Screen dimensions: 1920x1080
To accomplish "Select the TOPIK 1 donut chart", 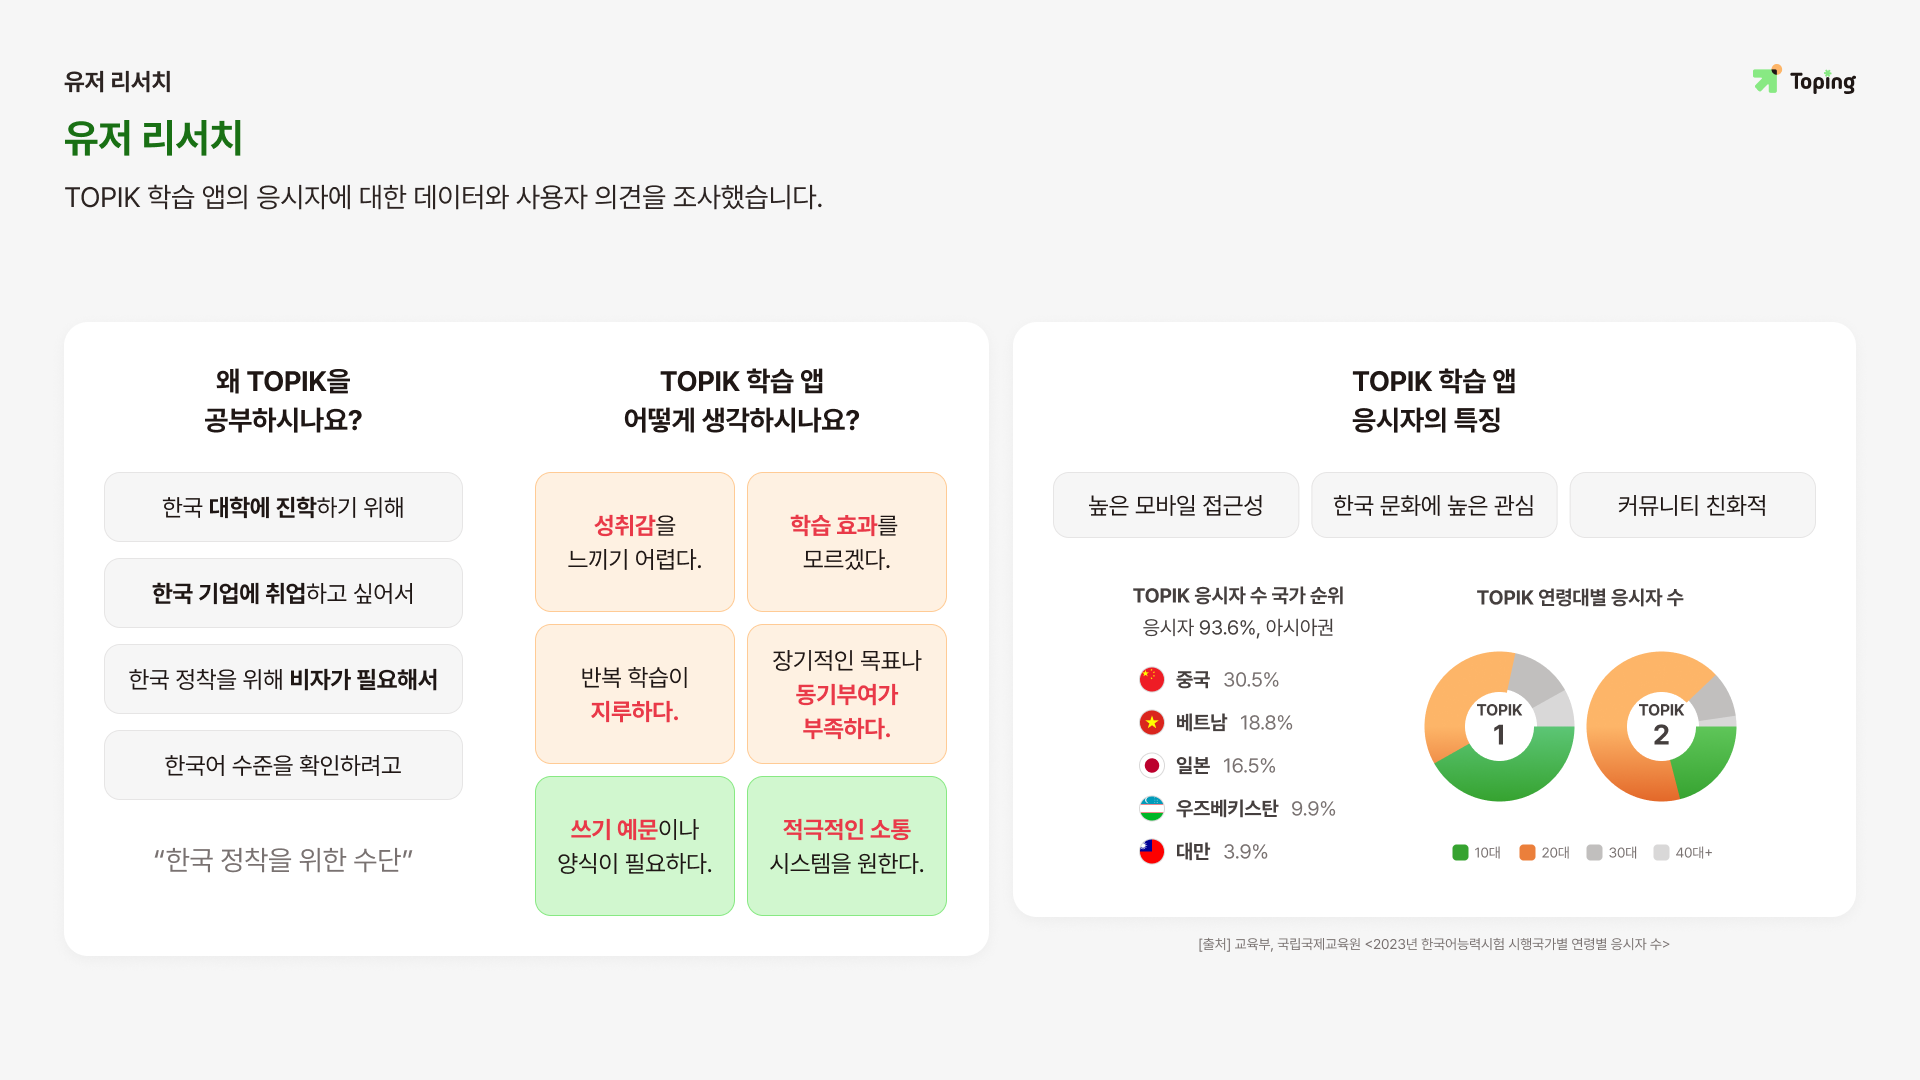I will [1499, 727].
